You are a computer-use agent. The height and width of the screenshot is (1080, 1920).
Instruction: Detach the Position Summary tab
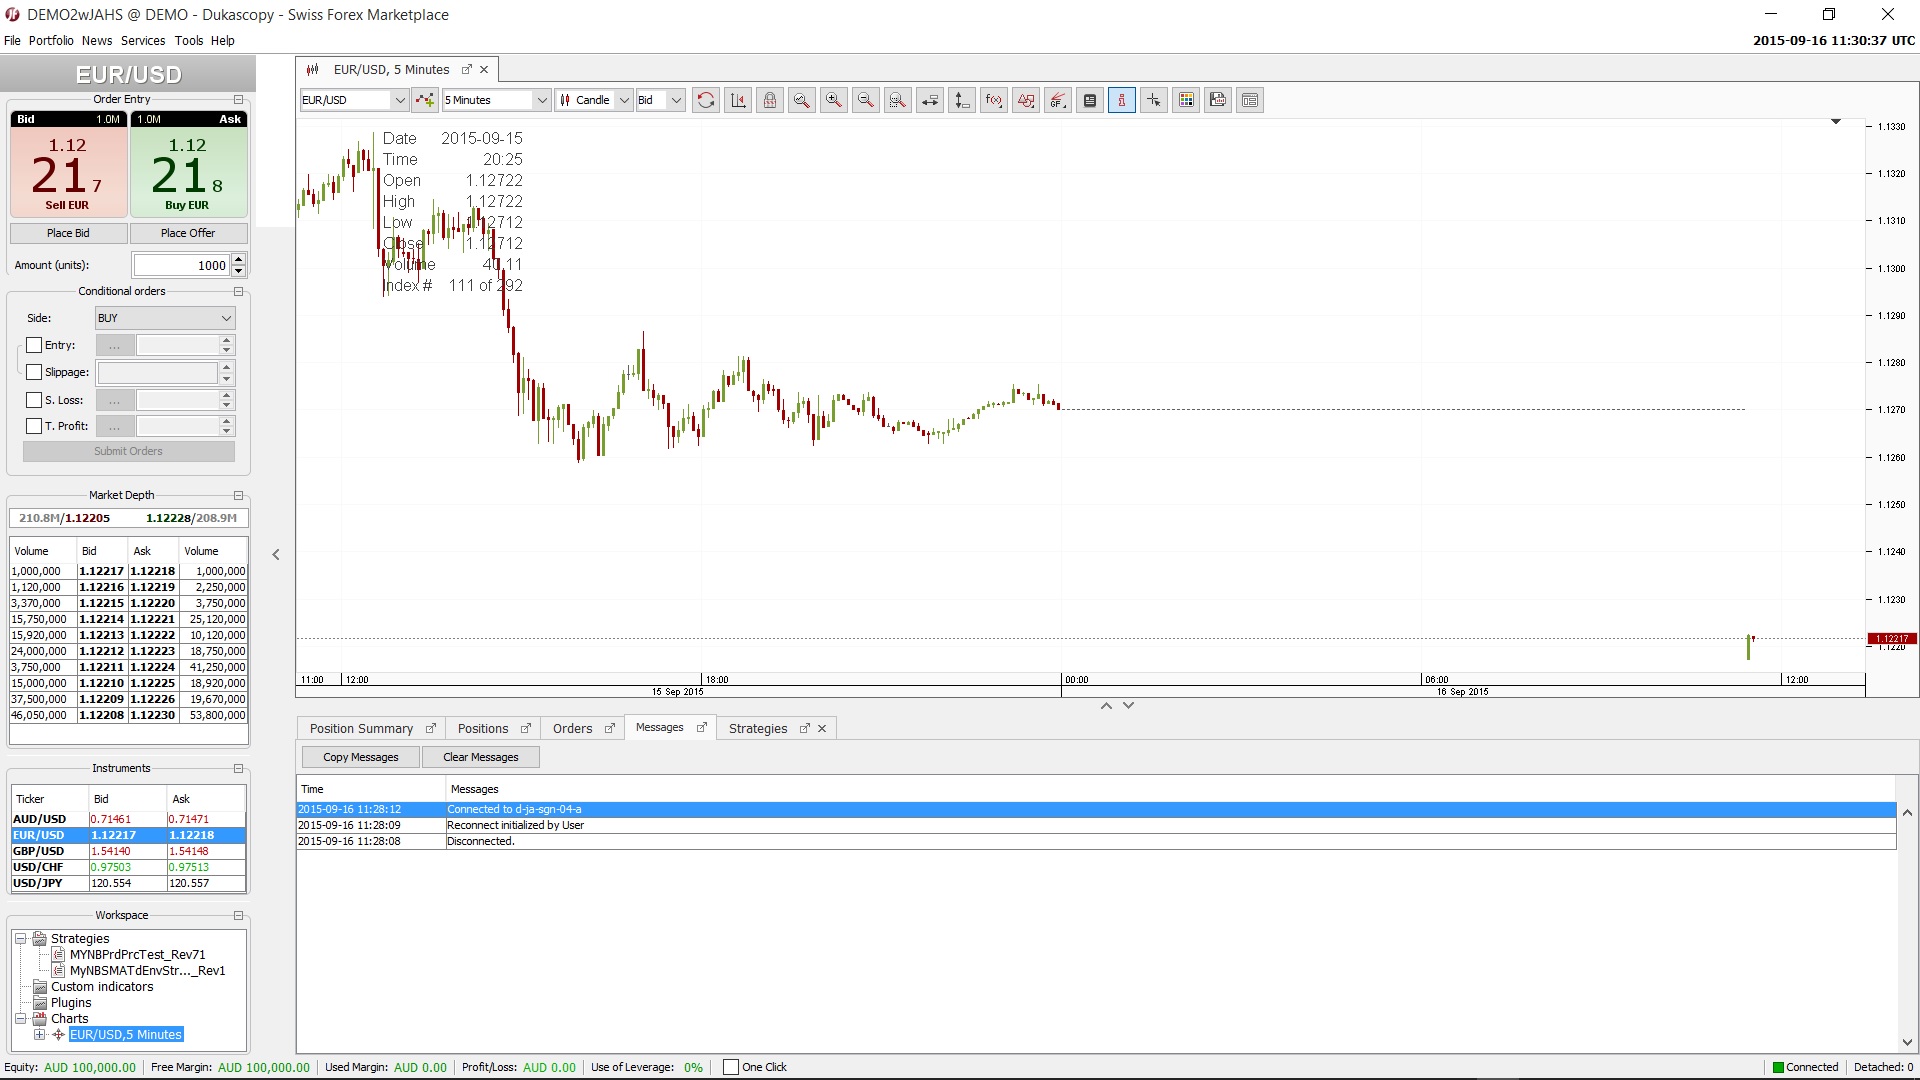tap(431, 728)
